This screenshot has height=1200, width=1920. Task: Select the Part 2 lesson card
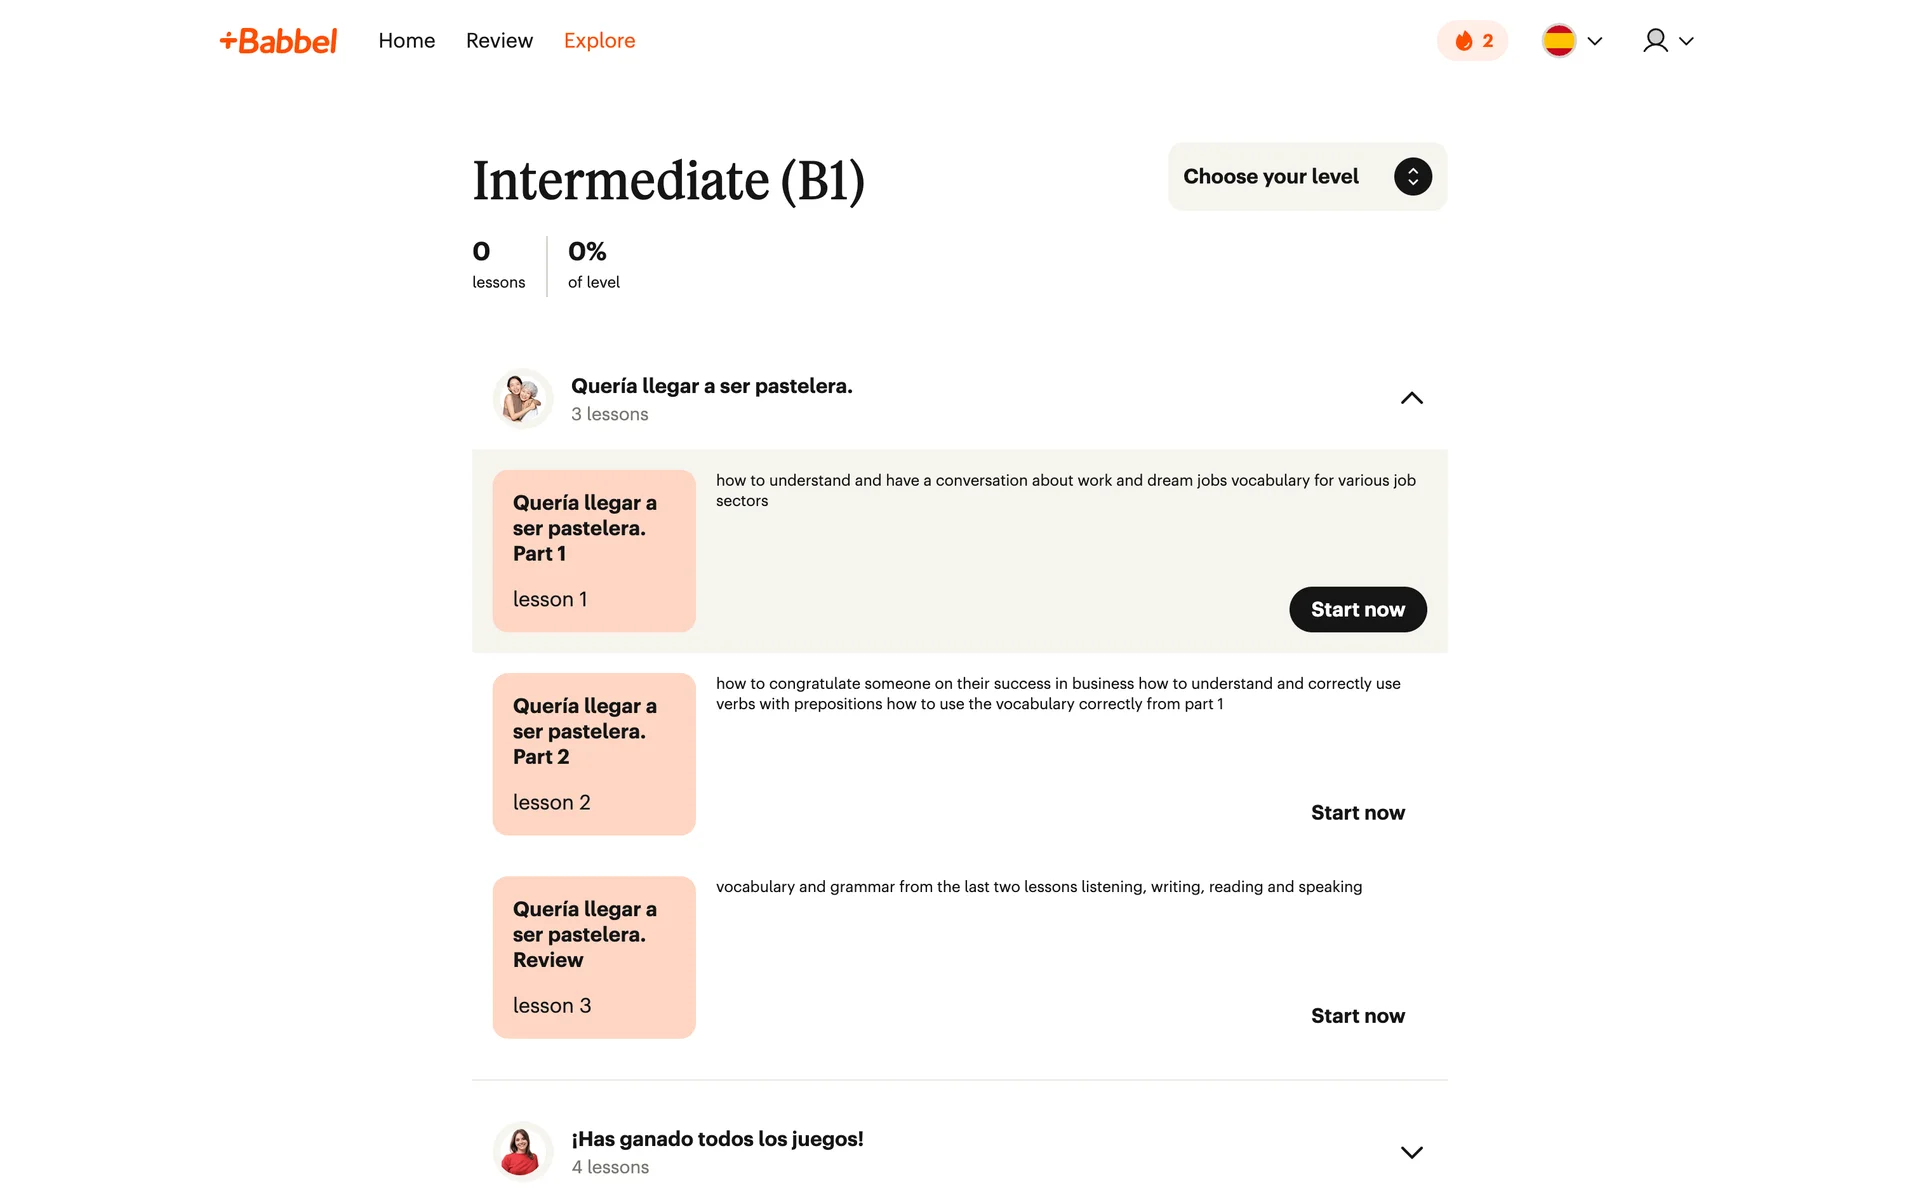click(594, 754)
